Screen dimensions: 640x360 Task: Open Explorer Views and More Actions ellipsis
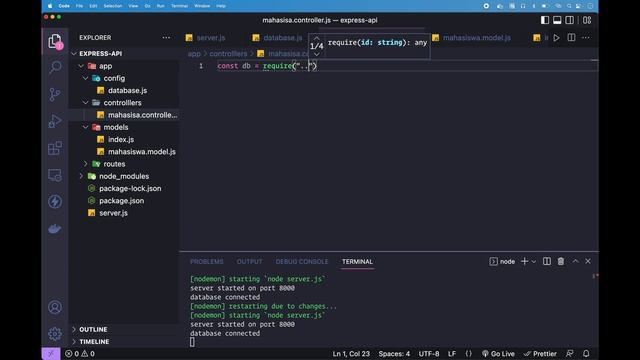coord(166,38)
